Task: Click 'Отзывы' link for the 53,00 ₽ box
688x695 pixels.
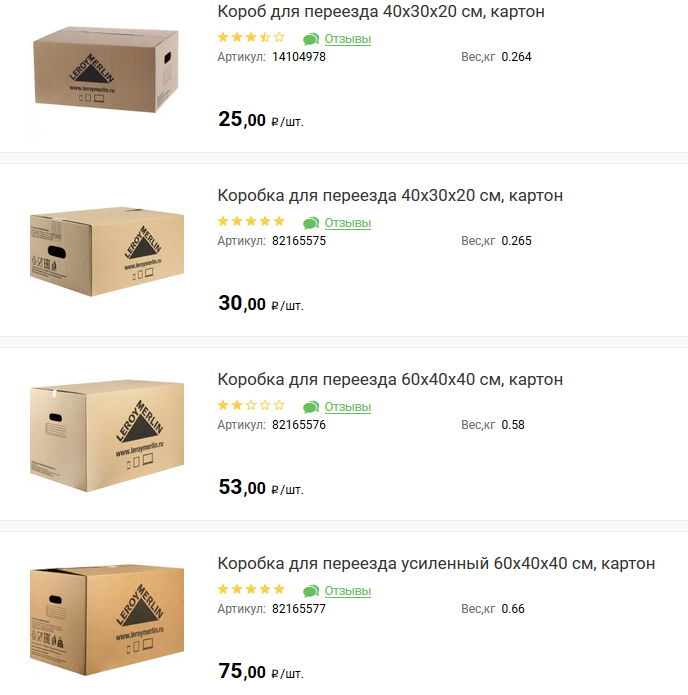Action: click(348, 407)
